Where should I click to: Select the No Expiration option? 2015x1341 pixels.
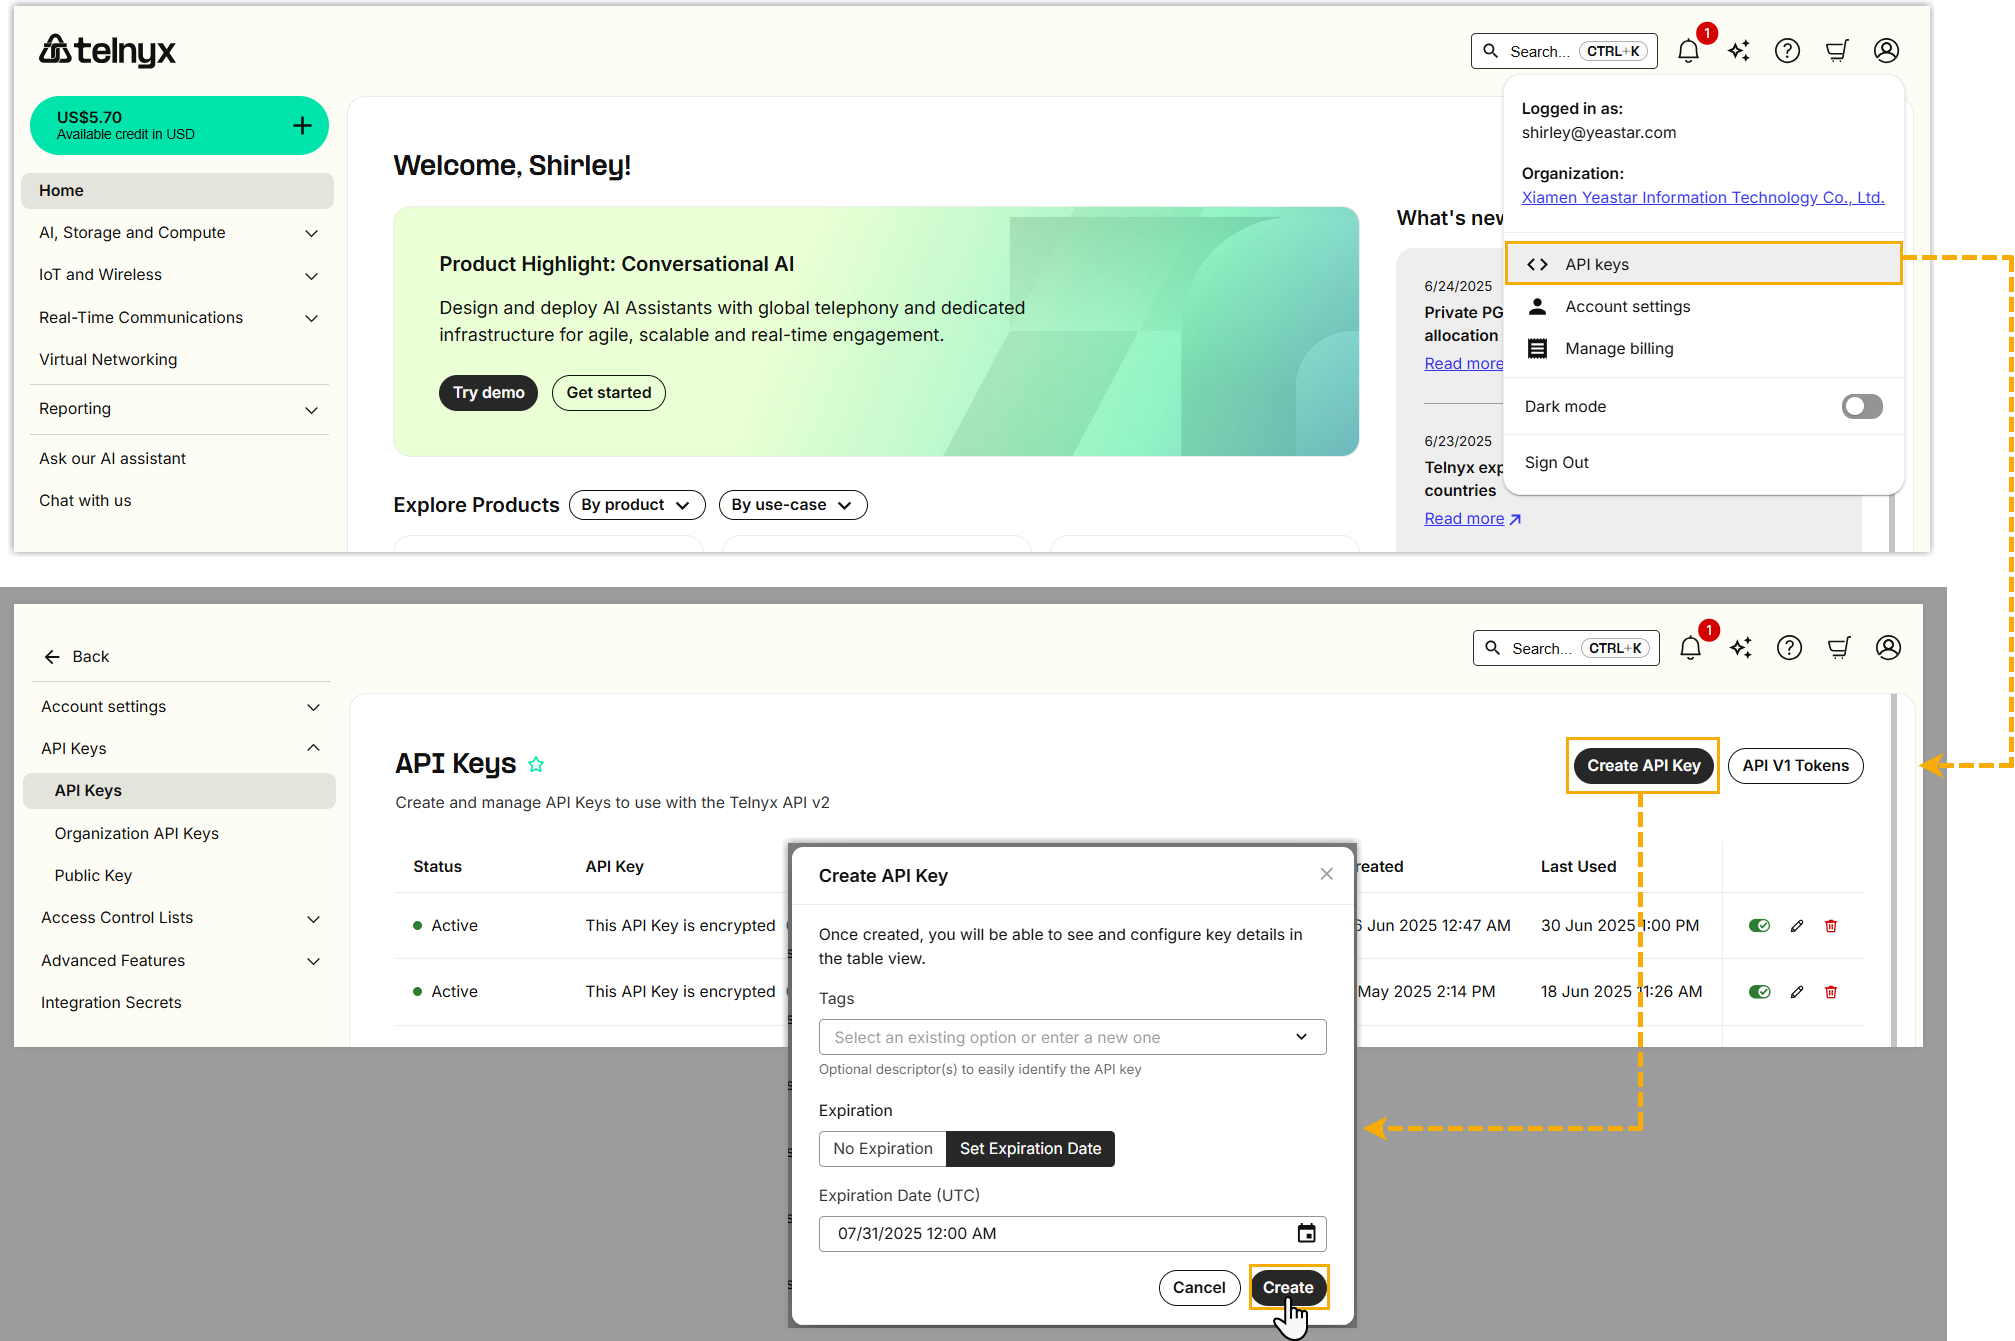point(882,1148)
